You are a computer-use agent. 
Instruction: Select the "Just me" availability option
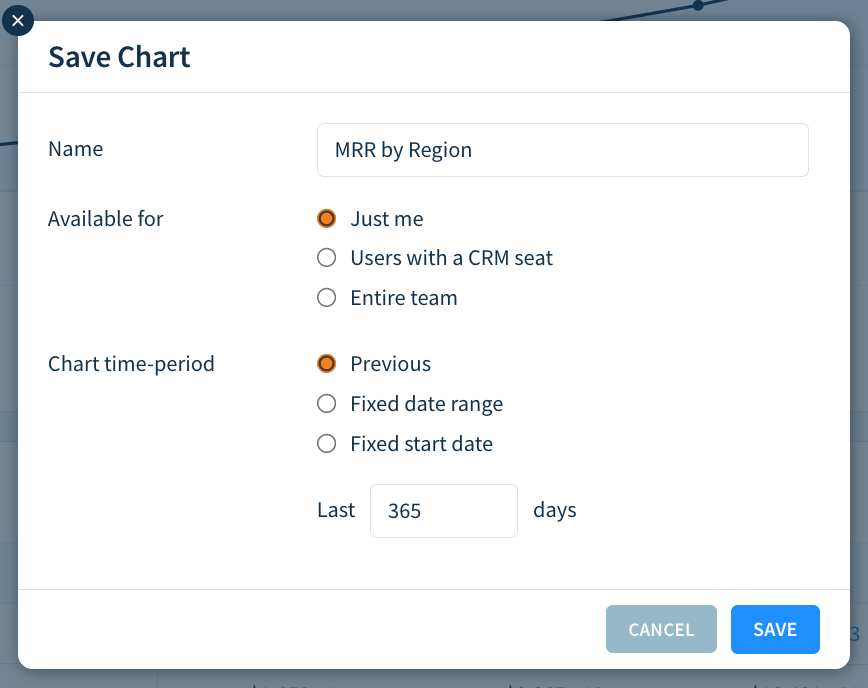326,218
